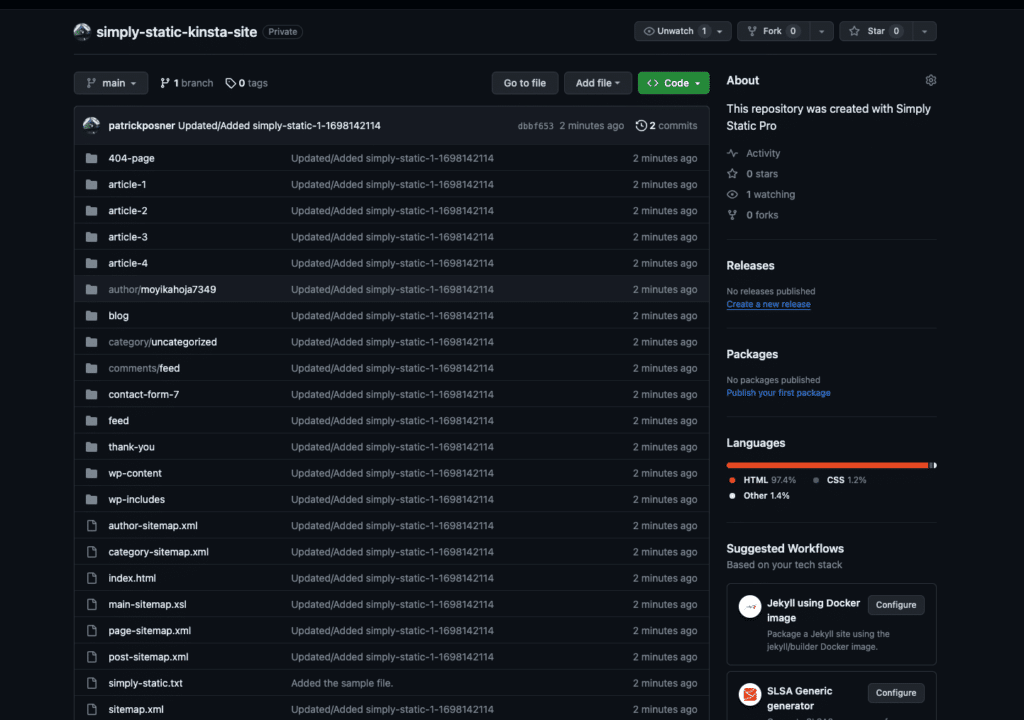Image resolution: width=1024 pixels, height=720 pixels.
Task: Click the folder icon beside feed
Action: (91, 421)
